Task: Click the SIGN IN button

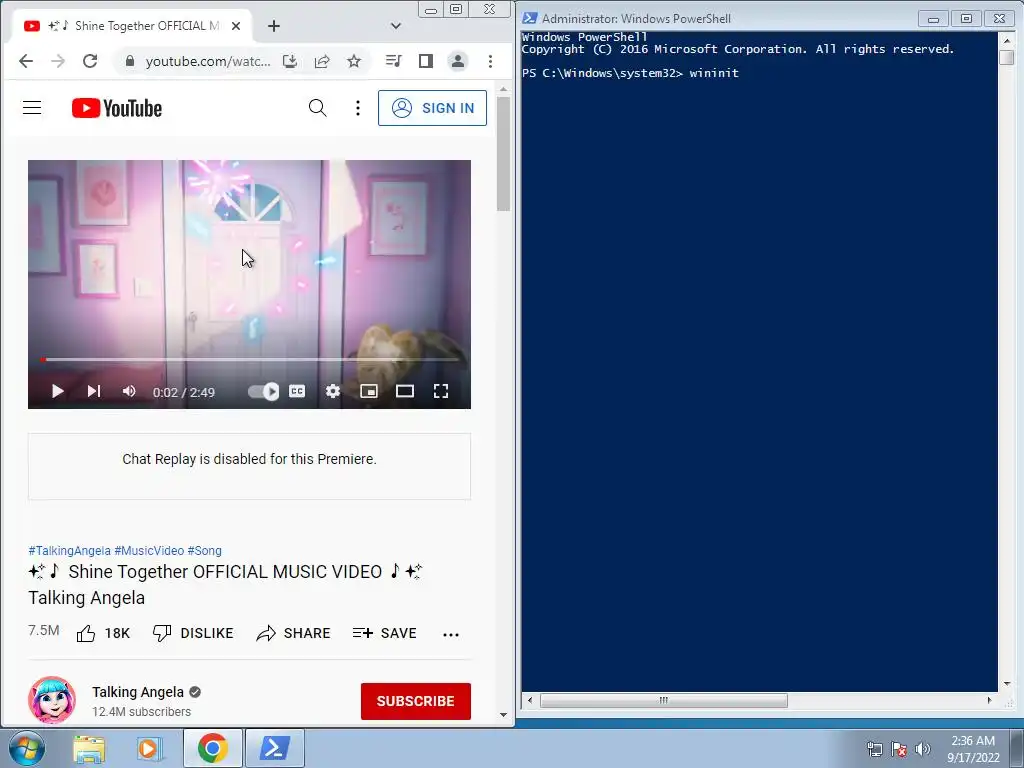Action: coord(432,108)
